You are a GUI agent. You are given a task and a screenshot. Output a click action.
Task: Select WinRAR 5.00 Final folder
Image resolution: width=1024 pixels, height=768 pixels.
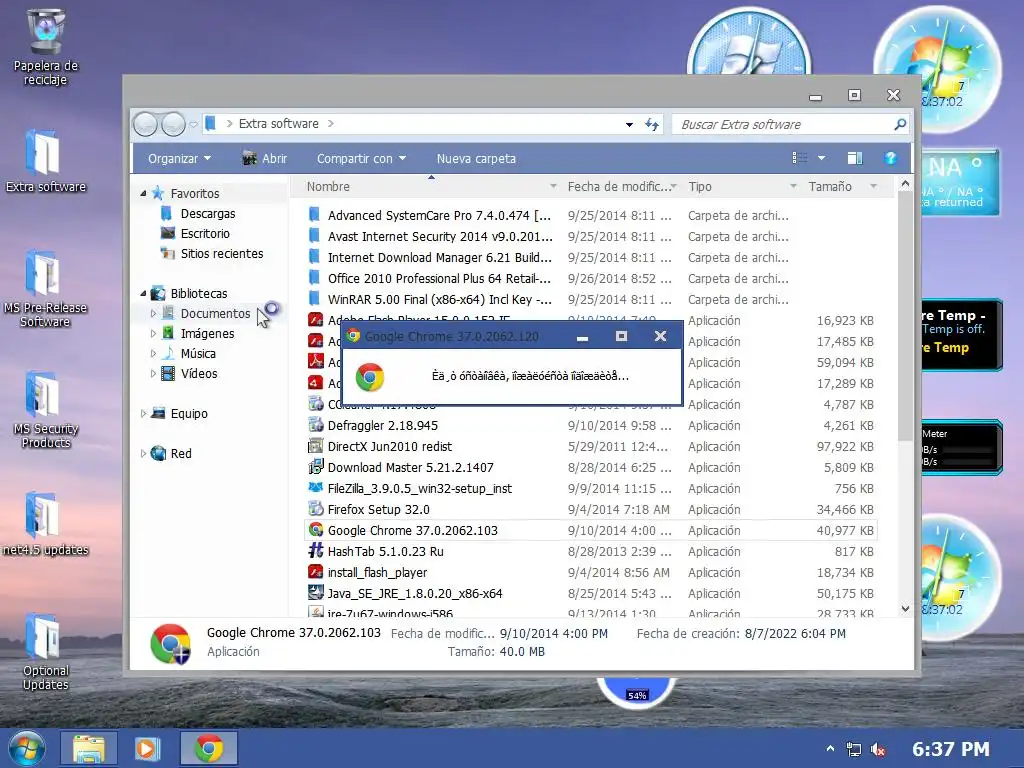pos(440,299)
